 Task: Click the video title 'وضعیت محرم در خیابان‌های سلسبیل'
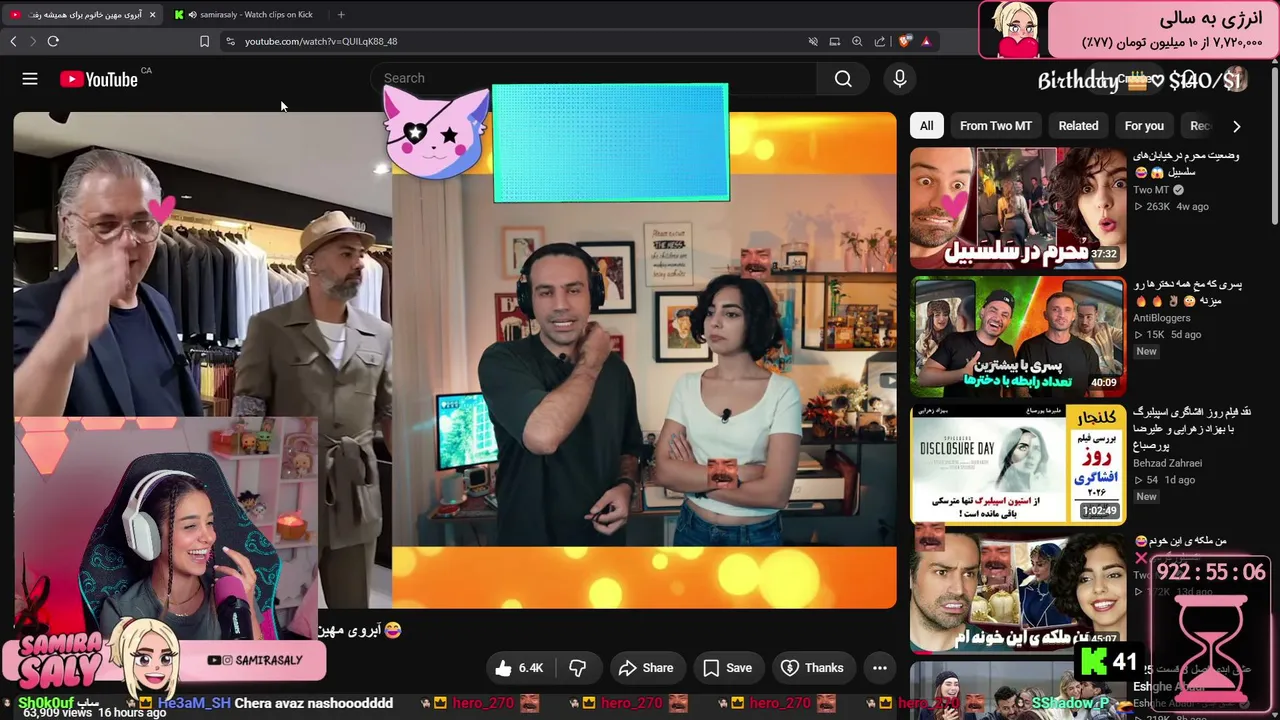coord(1186,164)
